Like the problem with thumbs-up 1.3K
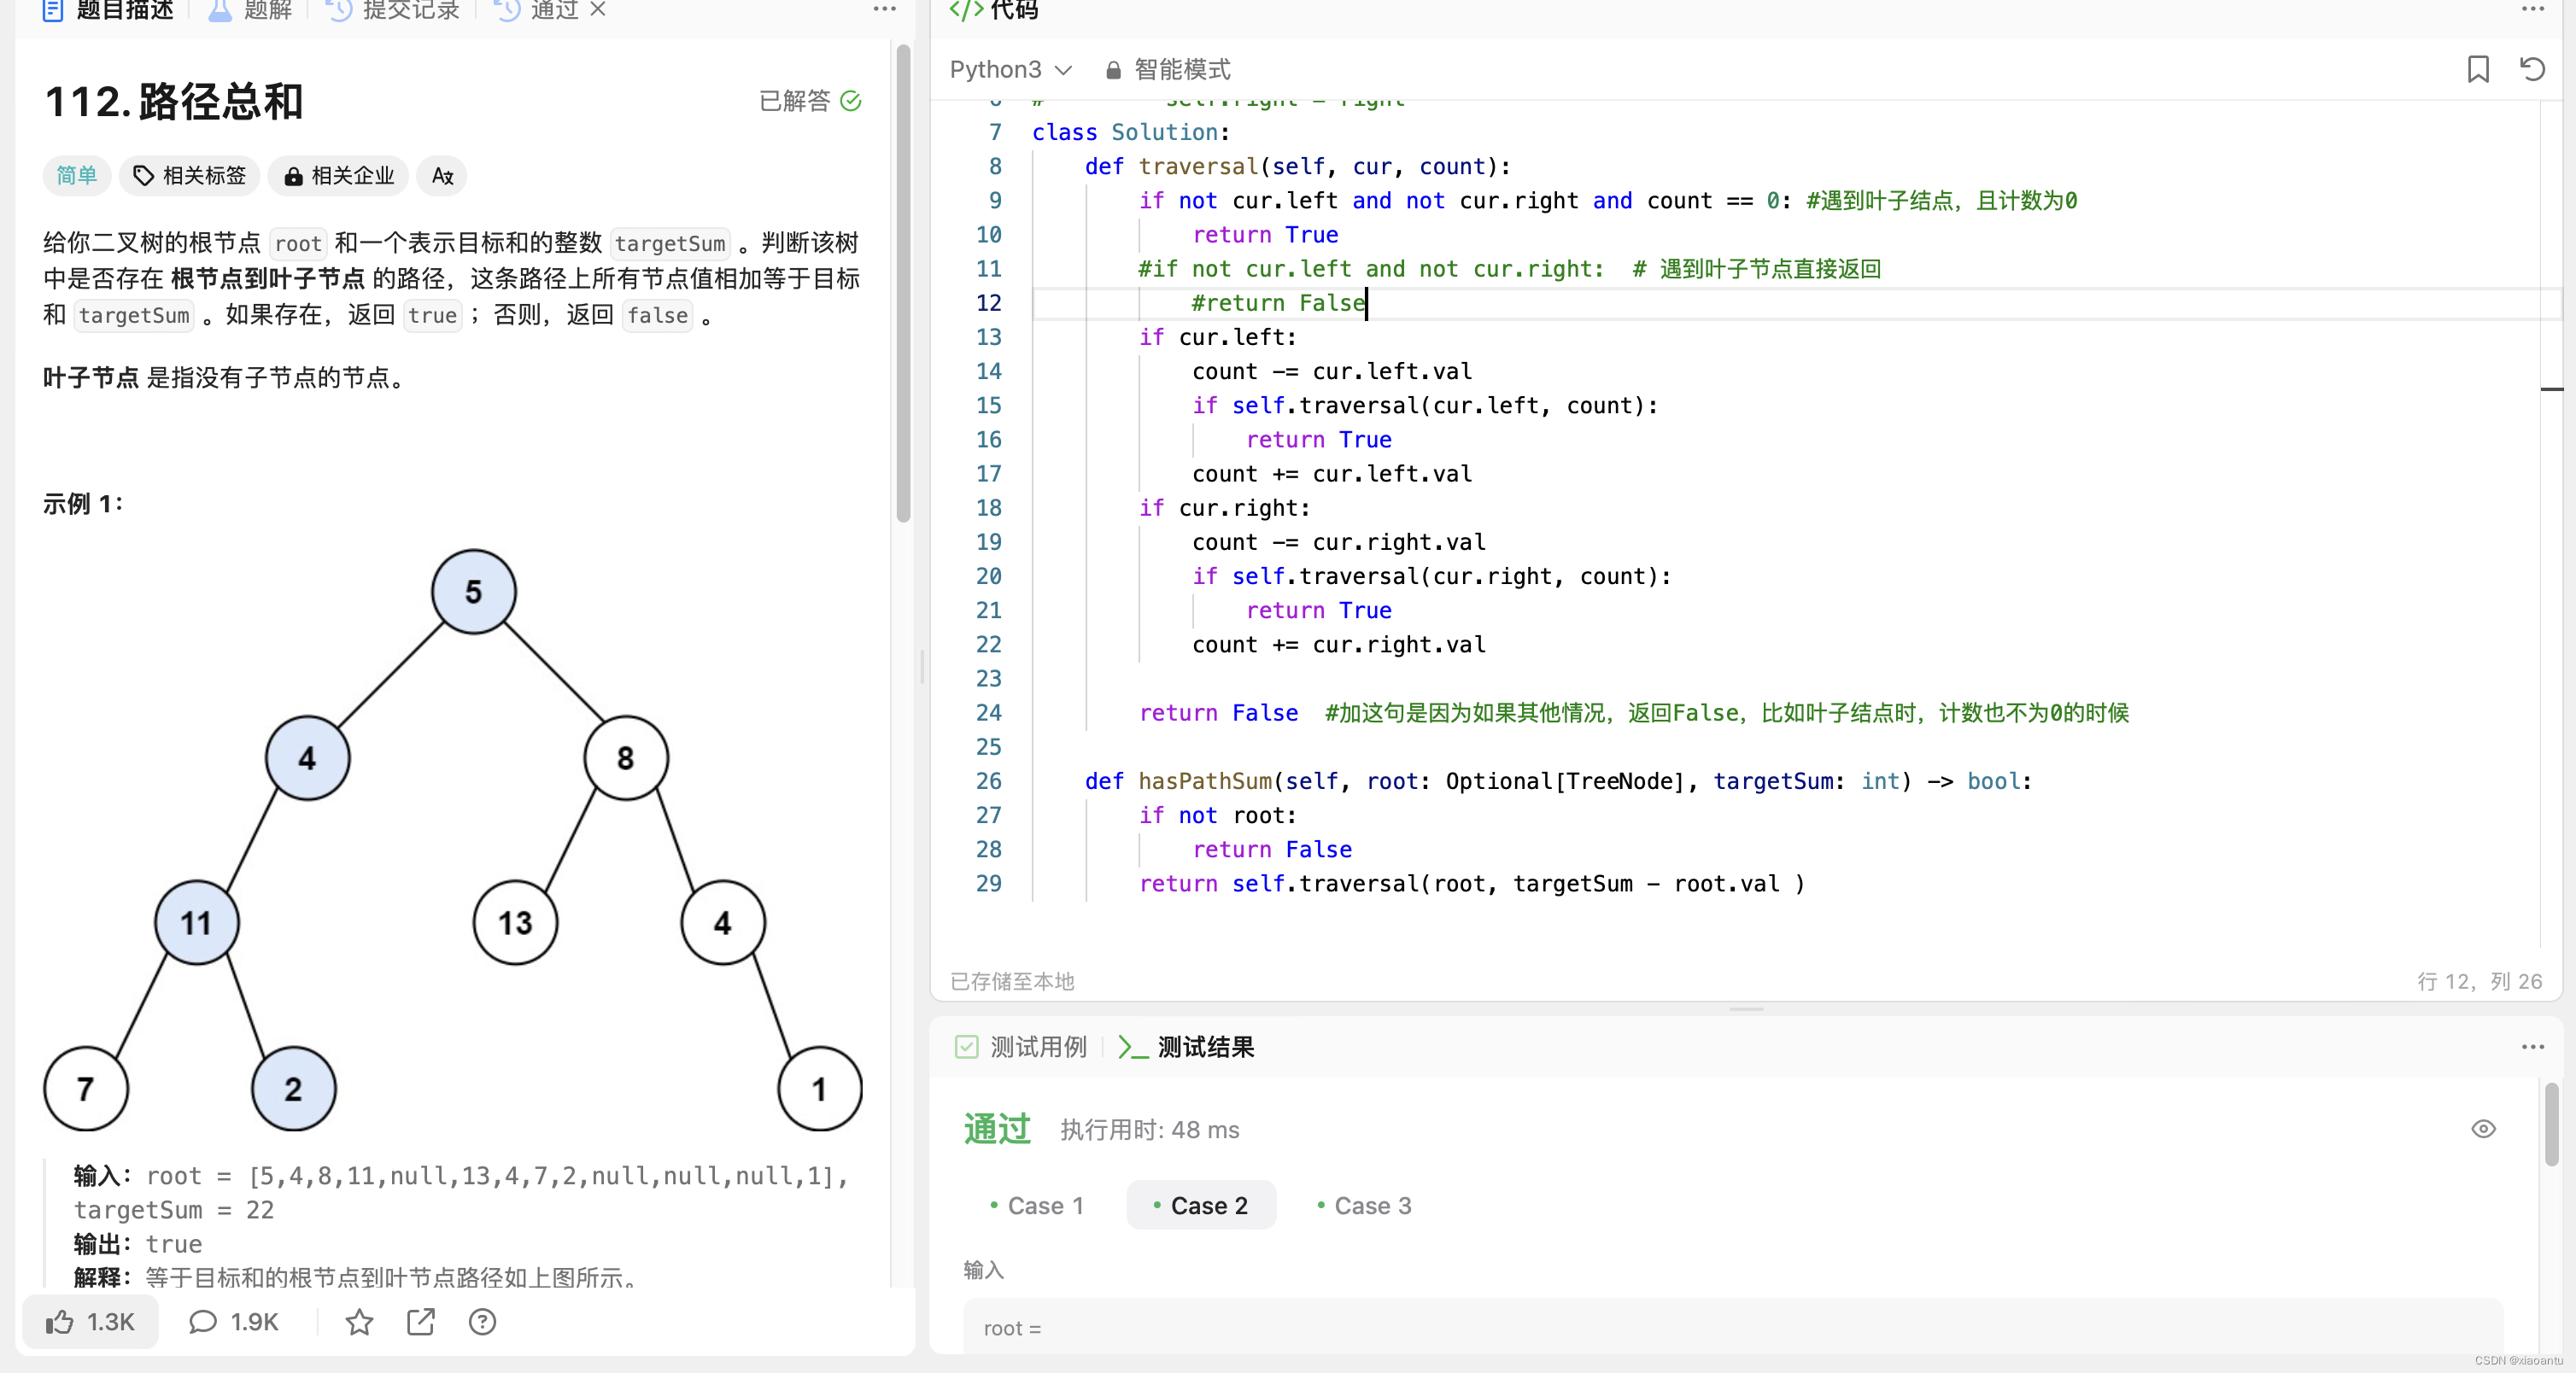The width and height of the screenshot is (2576, 1373). click(x=90, y=1322)
